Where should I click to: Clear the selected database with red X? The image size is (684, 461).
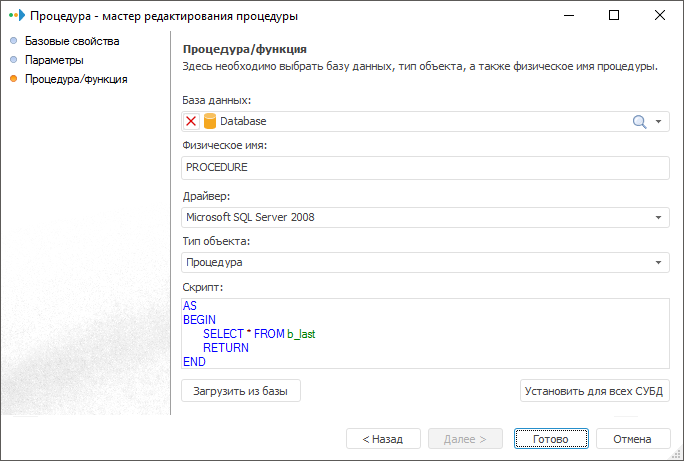(192, 121)
